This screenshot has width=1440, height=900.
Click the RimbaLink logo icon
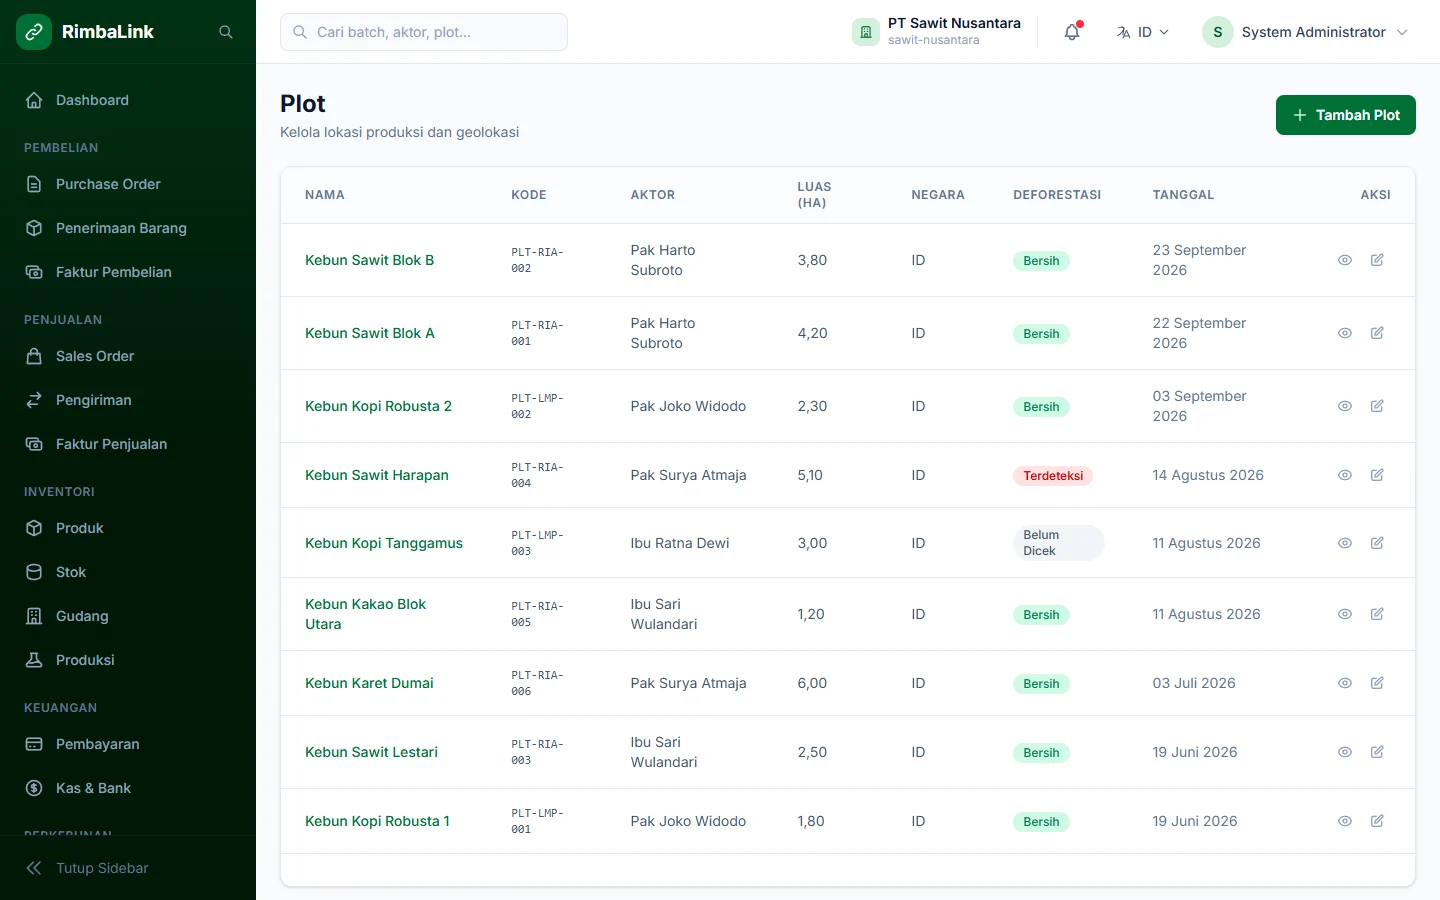point(34,32)
